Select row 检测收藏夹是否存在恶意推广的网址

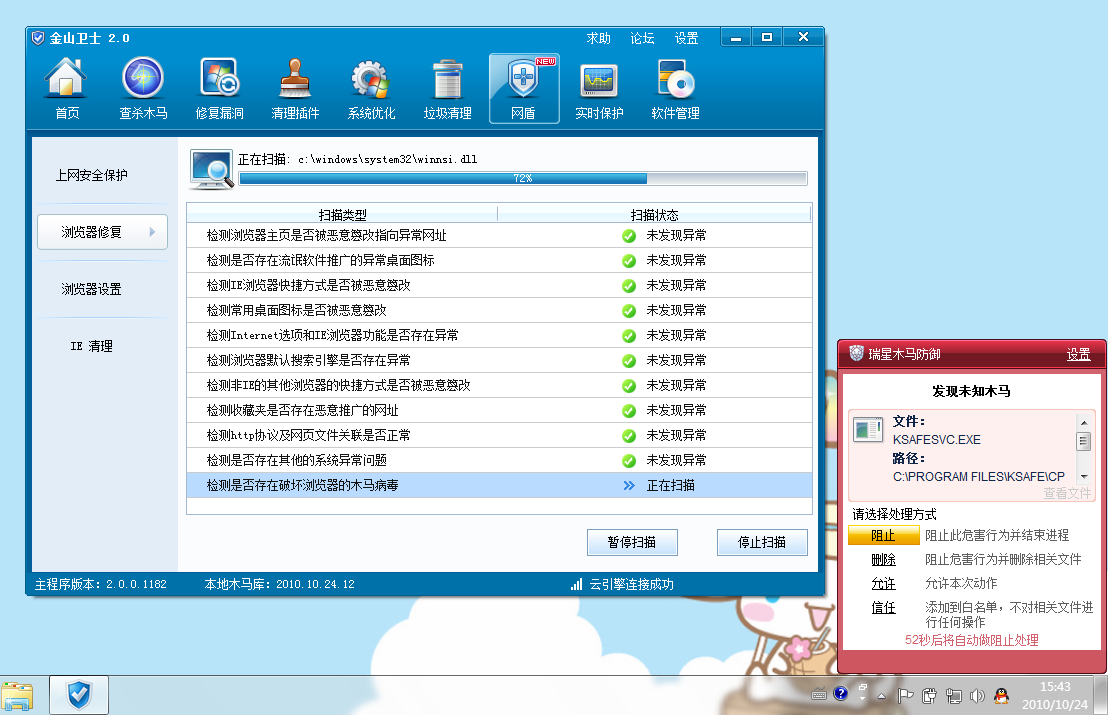(499, 410)
